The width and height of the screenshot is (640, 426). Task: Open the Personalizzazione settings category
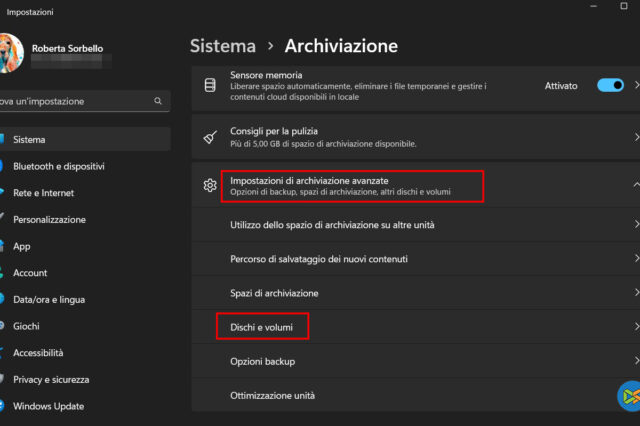pos(49,219)
